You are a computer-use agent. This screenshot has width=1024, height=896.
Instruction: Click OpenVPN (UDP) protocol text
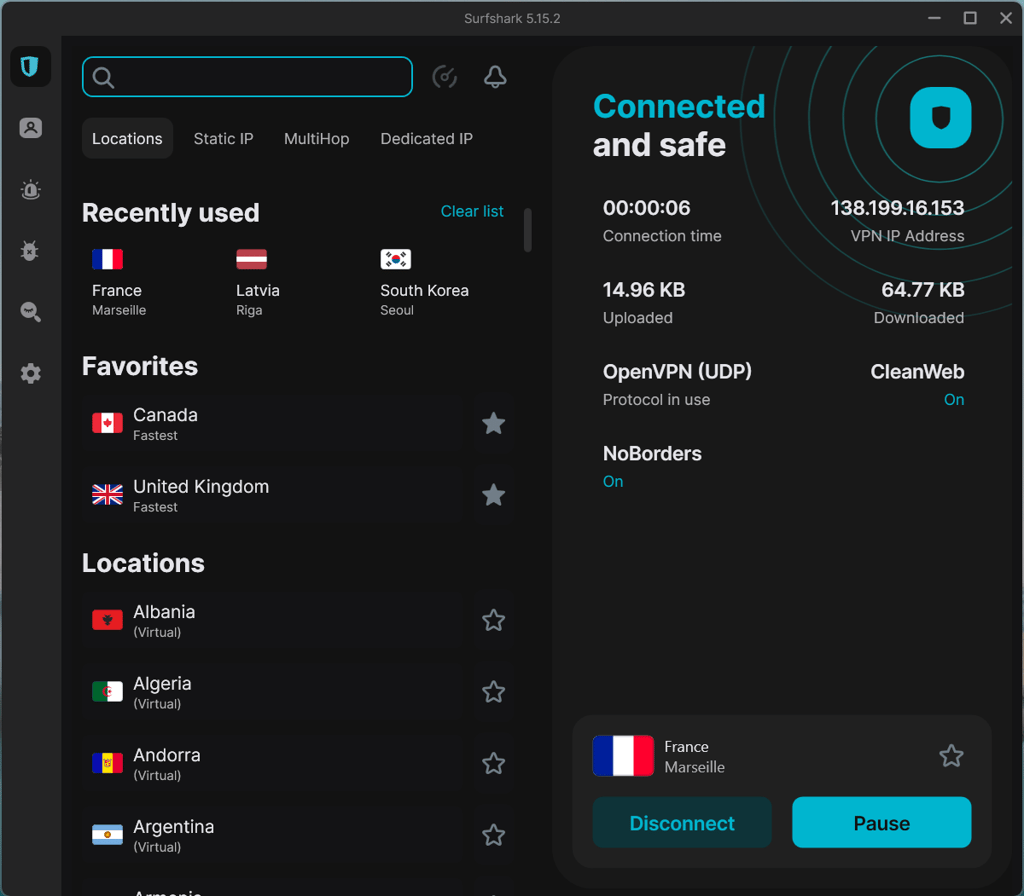(677, 372)
